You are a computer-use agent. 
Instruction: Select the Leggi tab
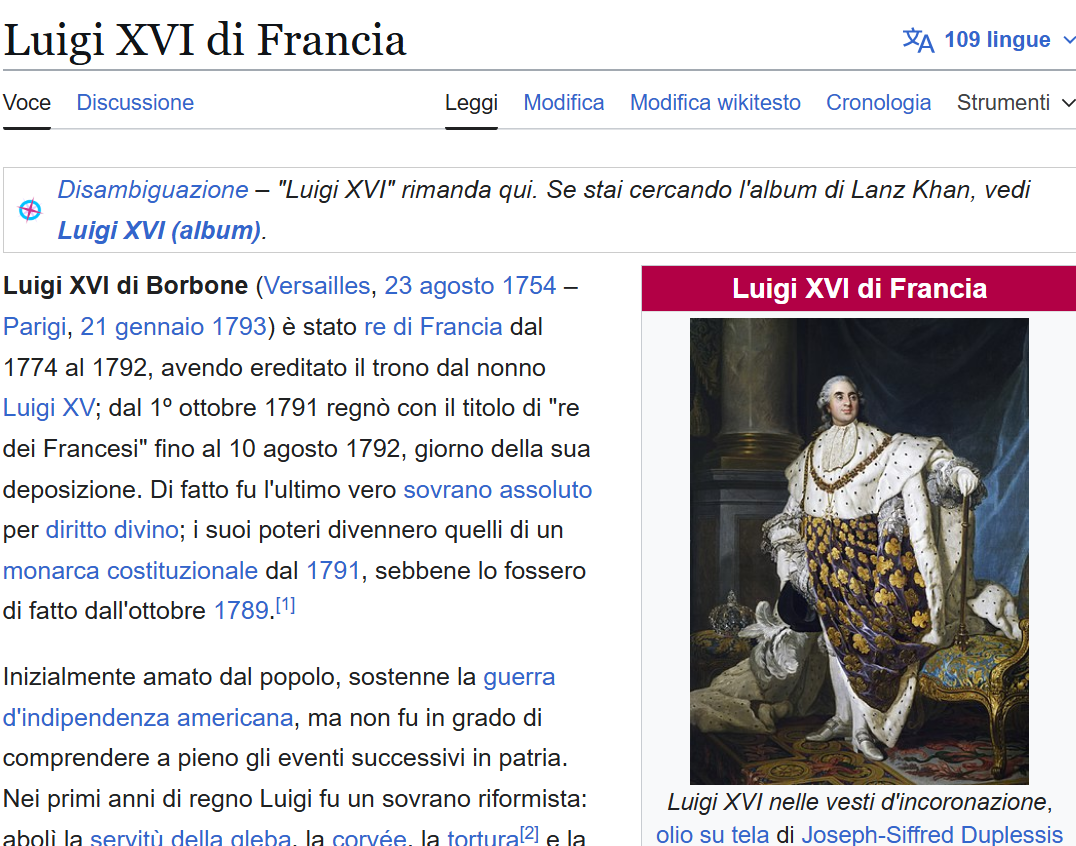click(471, 103)
